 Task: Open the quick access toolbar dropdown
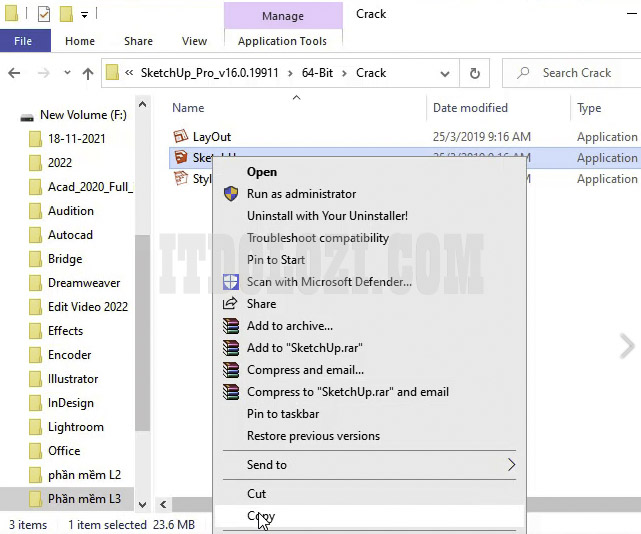click(x=85, y=15)
